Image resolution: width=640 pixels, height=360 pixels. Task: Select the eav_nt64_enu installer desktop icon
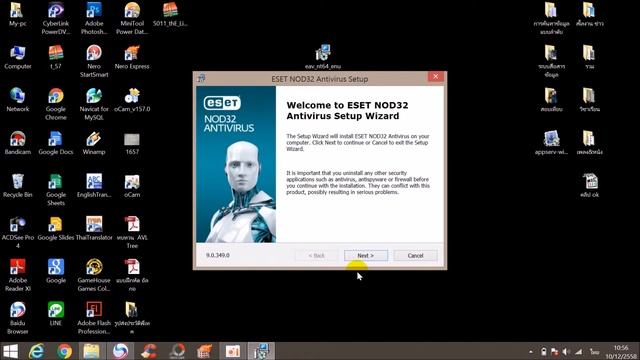[323, 57]
